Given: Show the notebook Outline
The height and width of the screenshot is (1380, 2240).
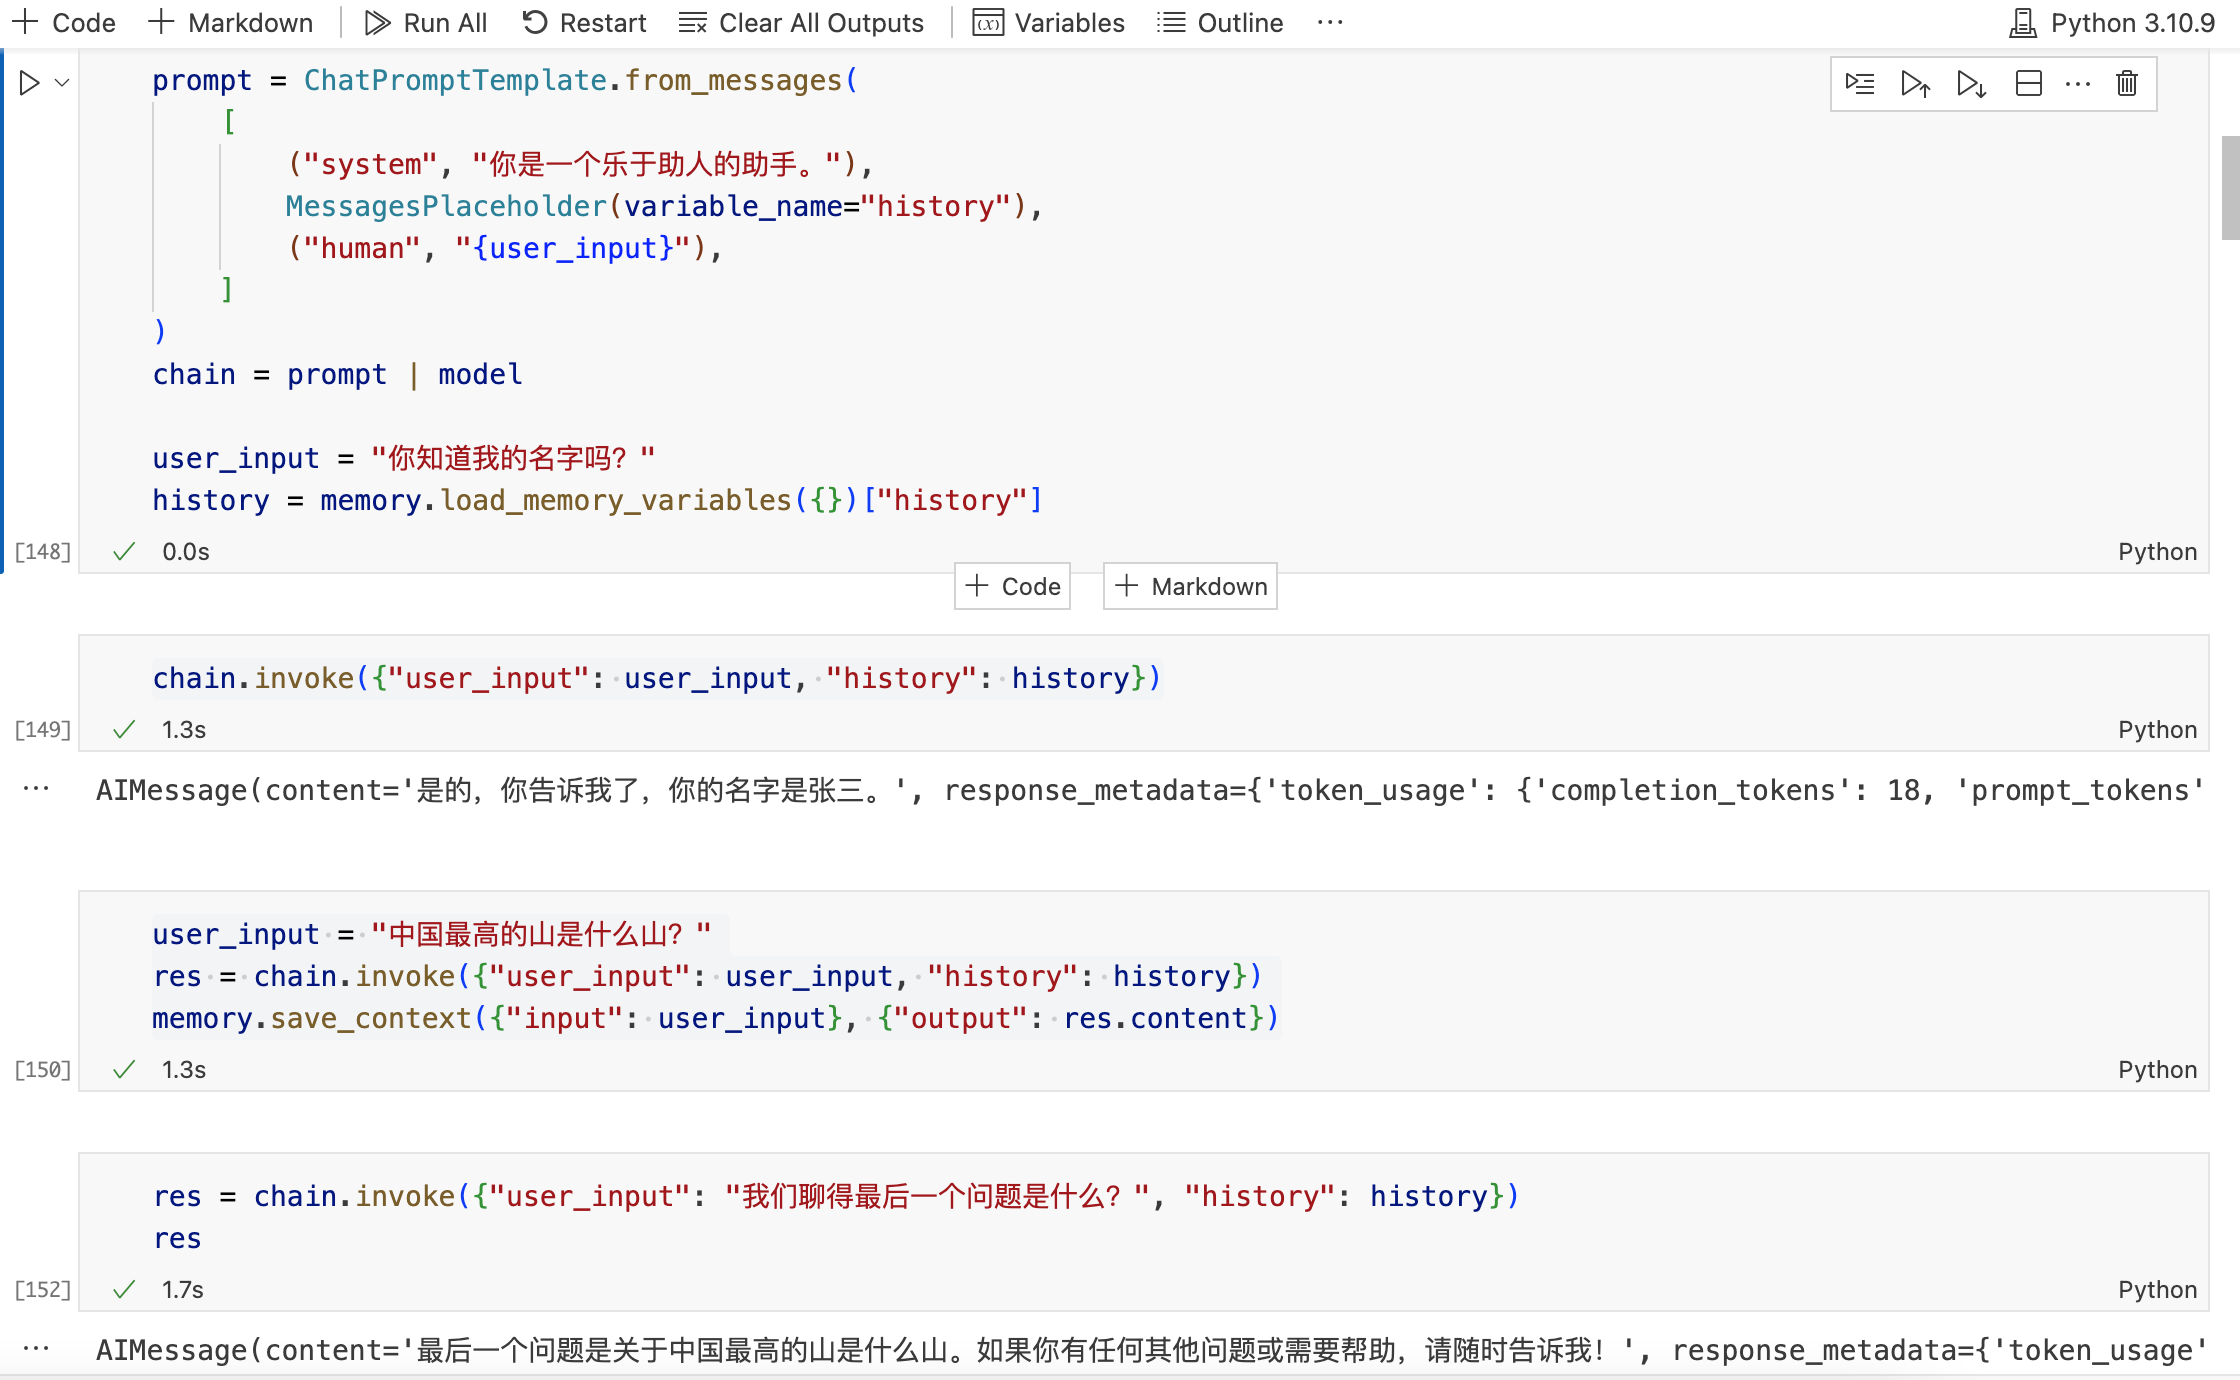Looking at the screenshot, I should (1220, 22).
